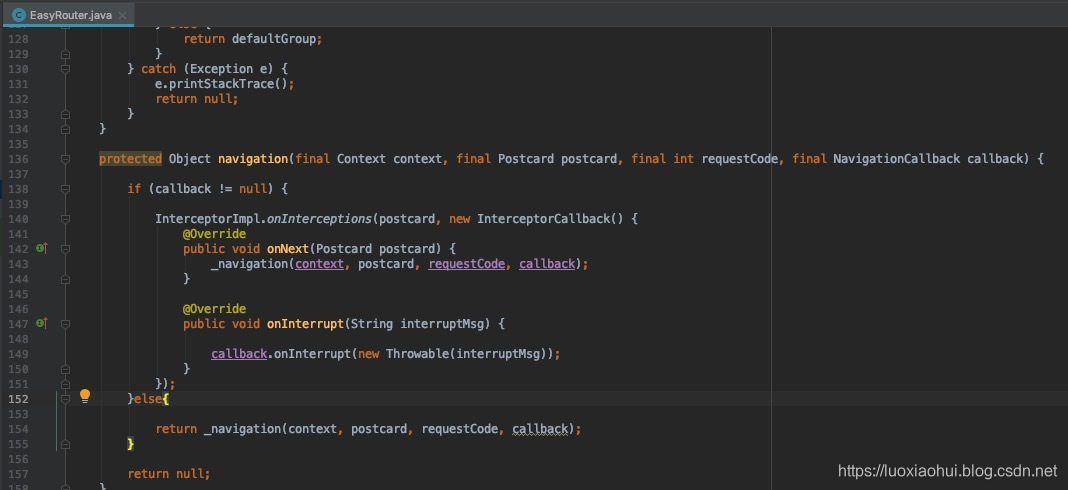
Task: Click the 'catch' keyword on line 130
Action: tap(158, 69)
